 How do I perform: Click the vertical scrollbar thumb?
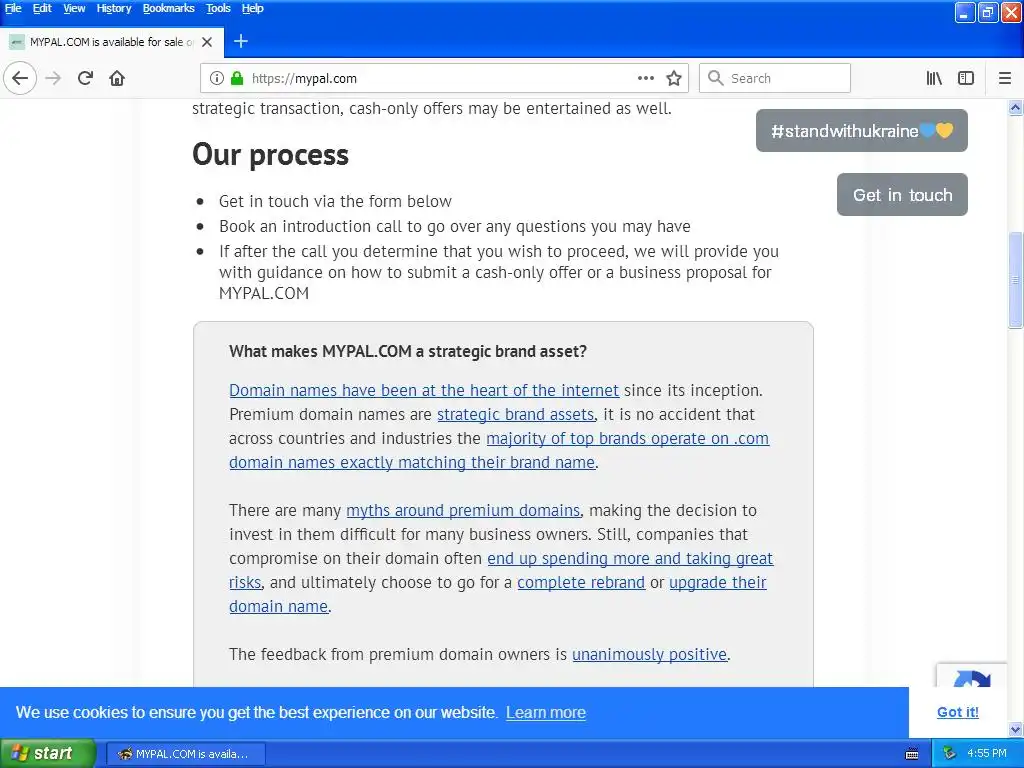click(1016, 281)
